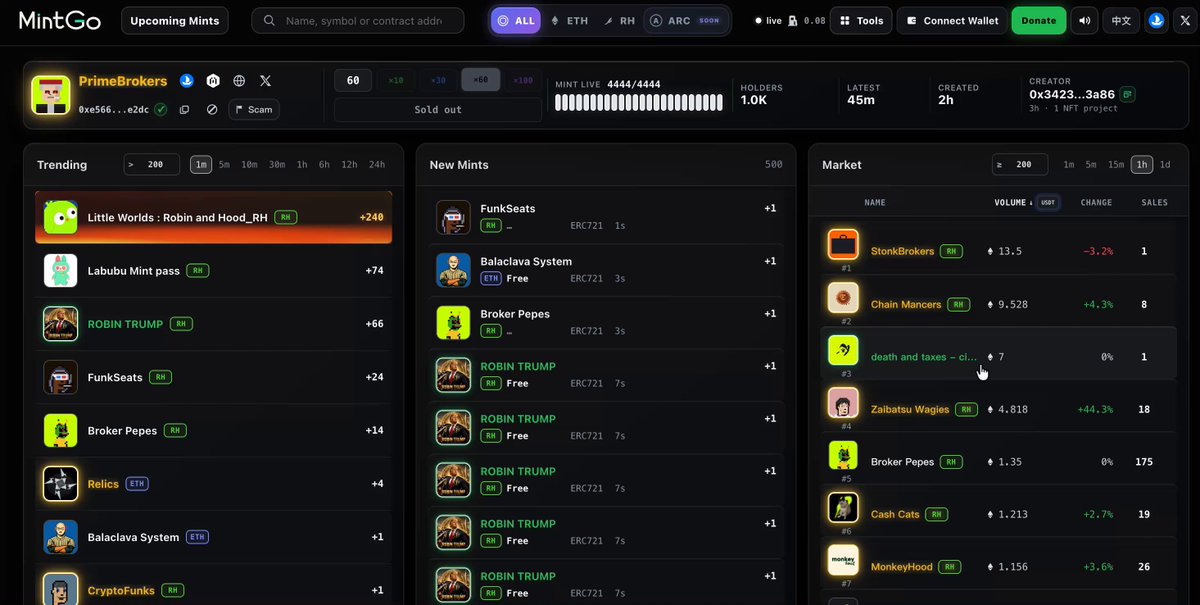
Task: Set the Trending timeframe to 5m
Action: [224, 165]
